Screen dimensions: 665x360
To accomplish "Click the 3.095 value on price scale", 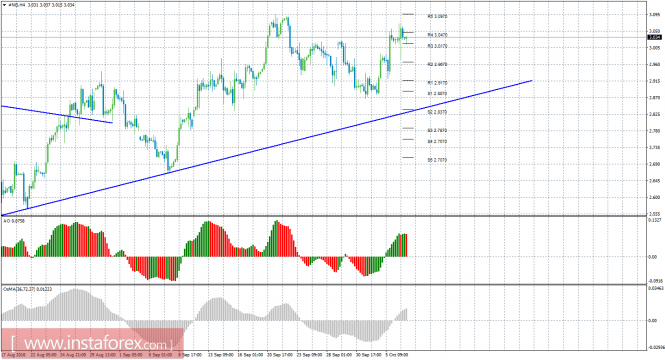I will pyautogui.click(x=654, y=14).
